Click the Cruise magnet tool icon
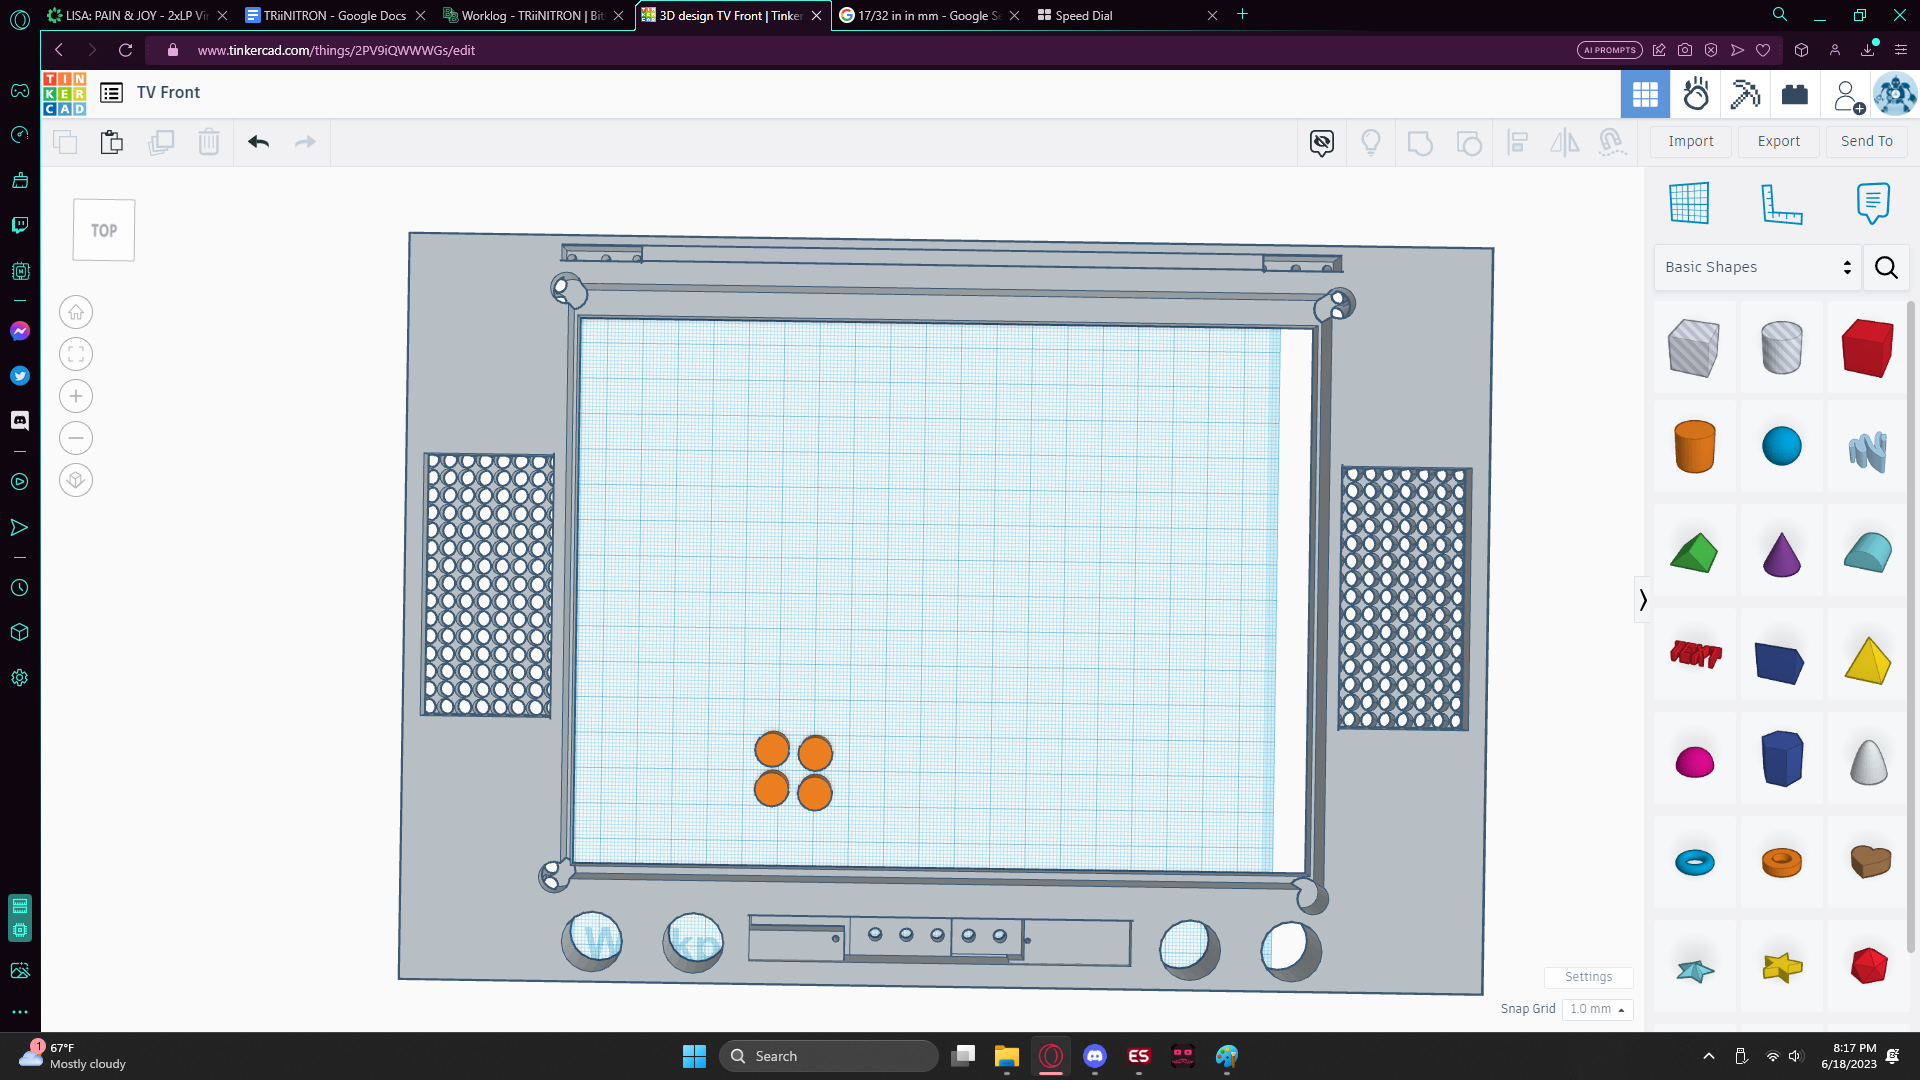 tap(1611, 143)
